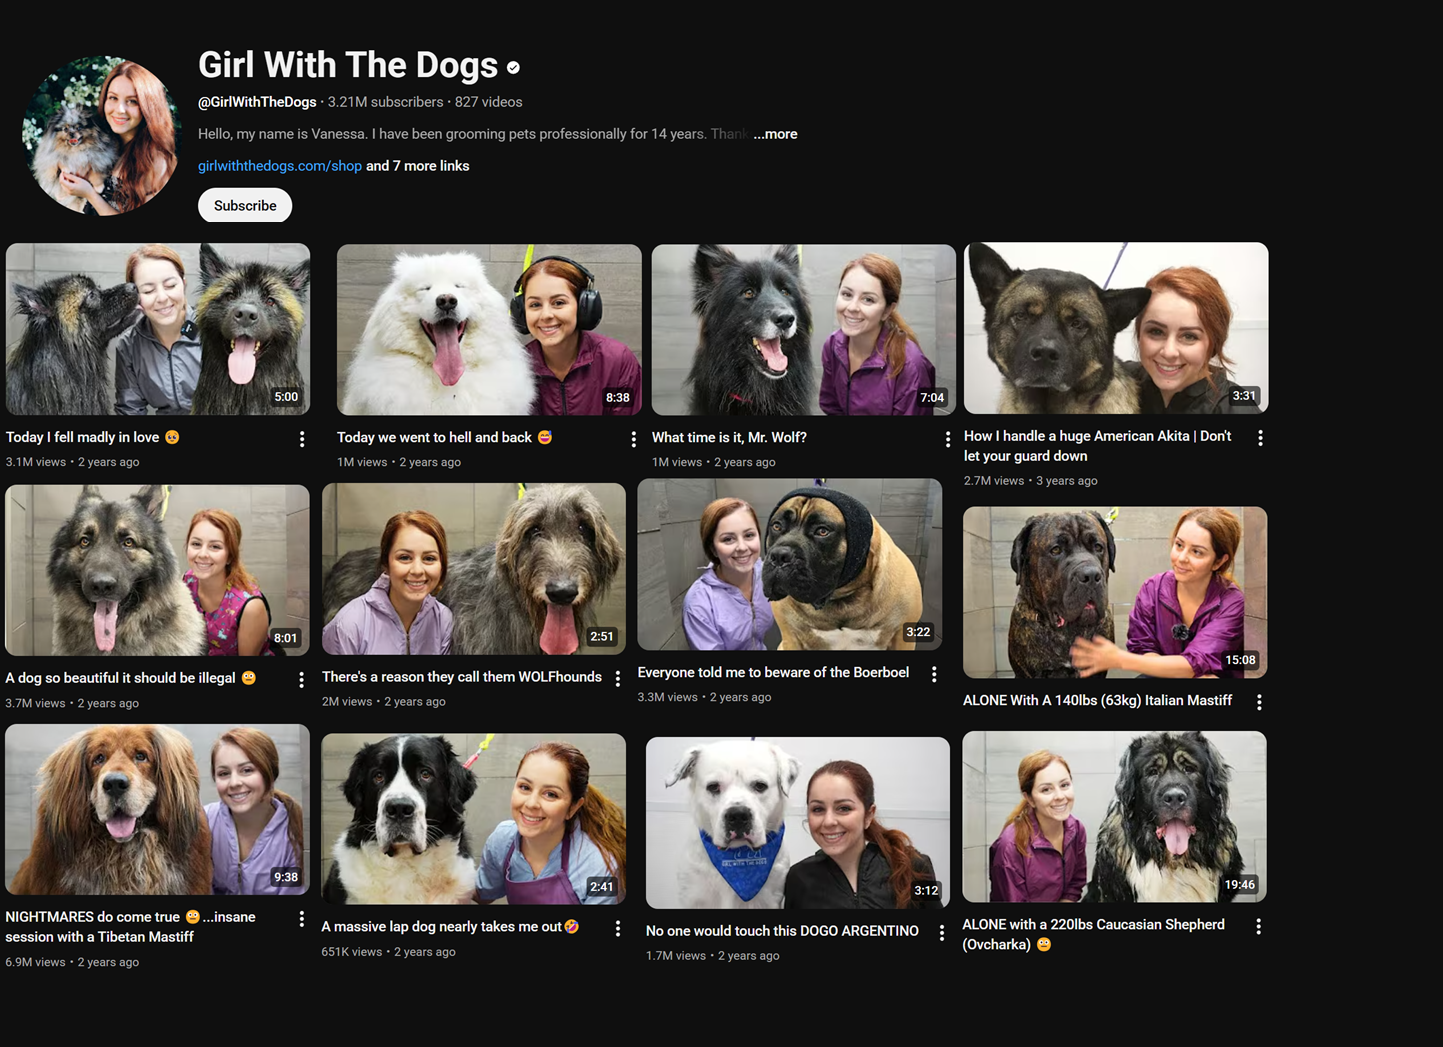Open "There's a reason they call them WOLFhounds" title
Image resolution: width=1443 pixels, height=1047 pixels.
[462, 677]
